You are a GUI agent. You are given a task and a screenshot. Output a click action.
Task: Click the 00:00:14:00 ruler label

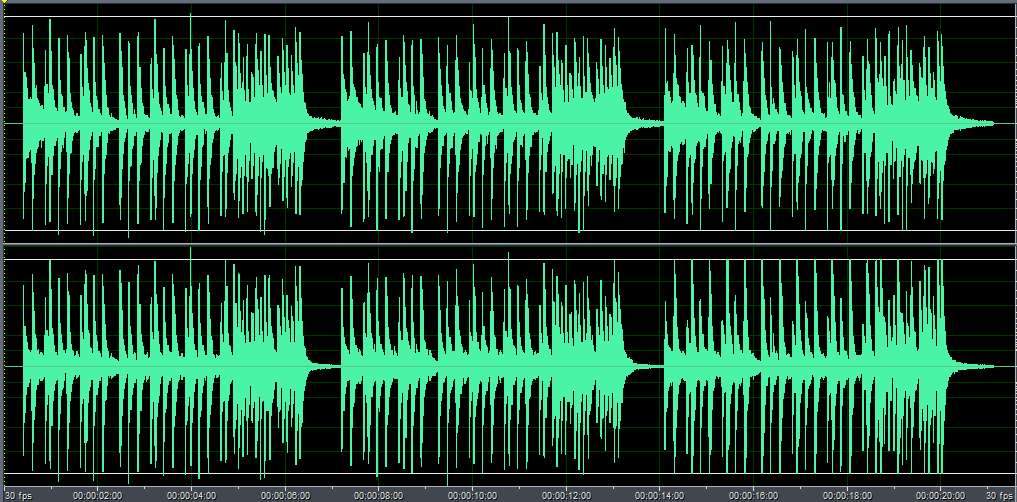[x=660, y=496]
